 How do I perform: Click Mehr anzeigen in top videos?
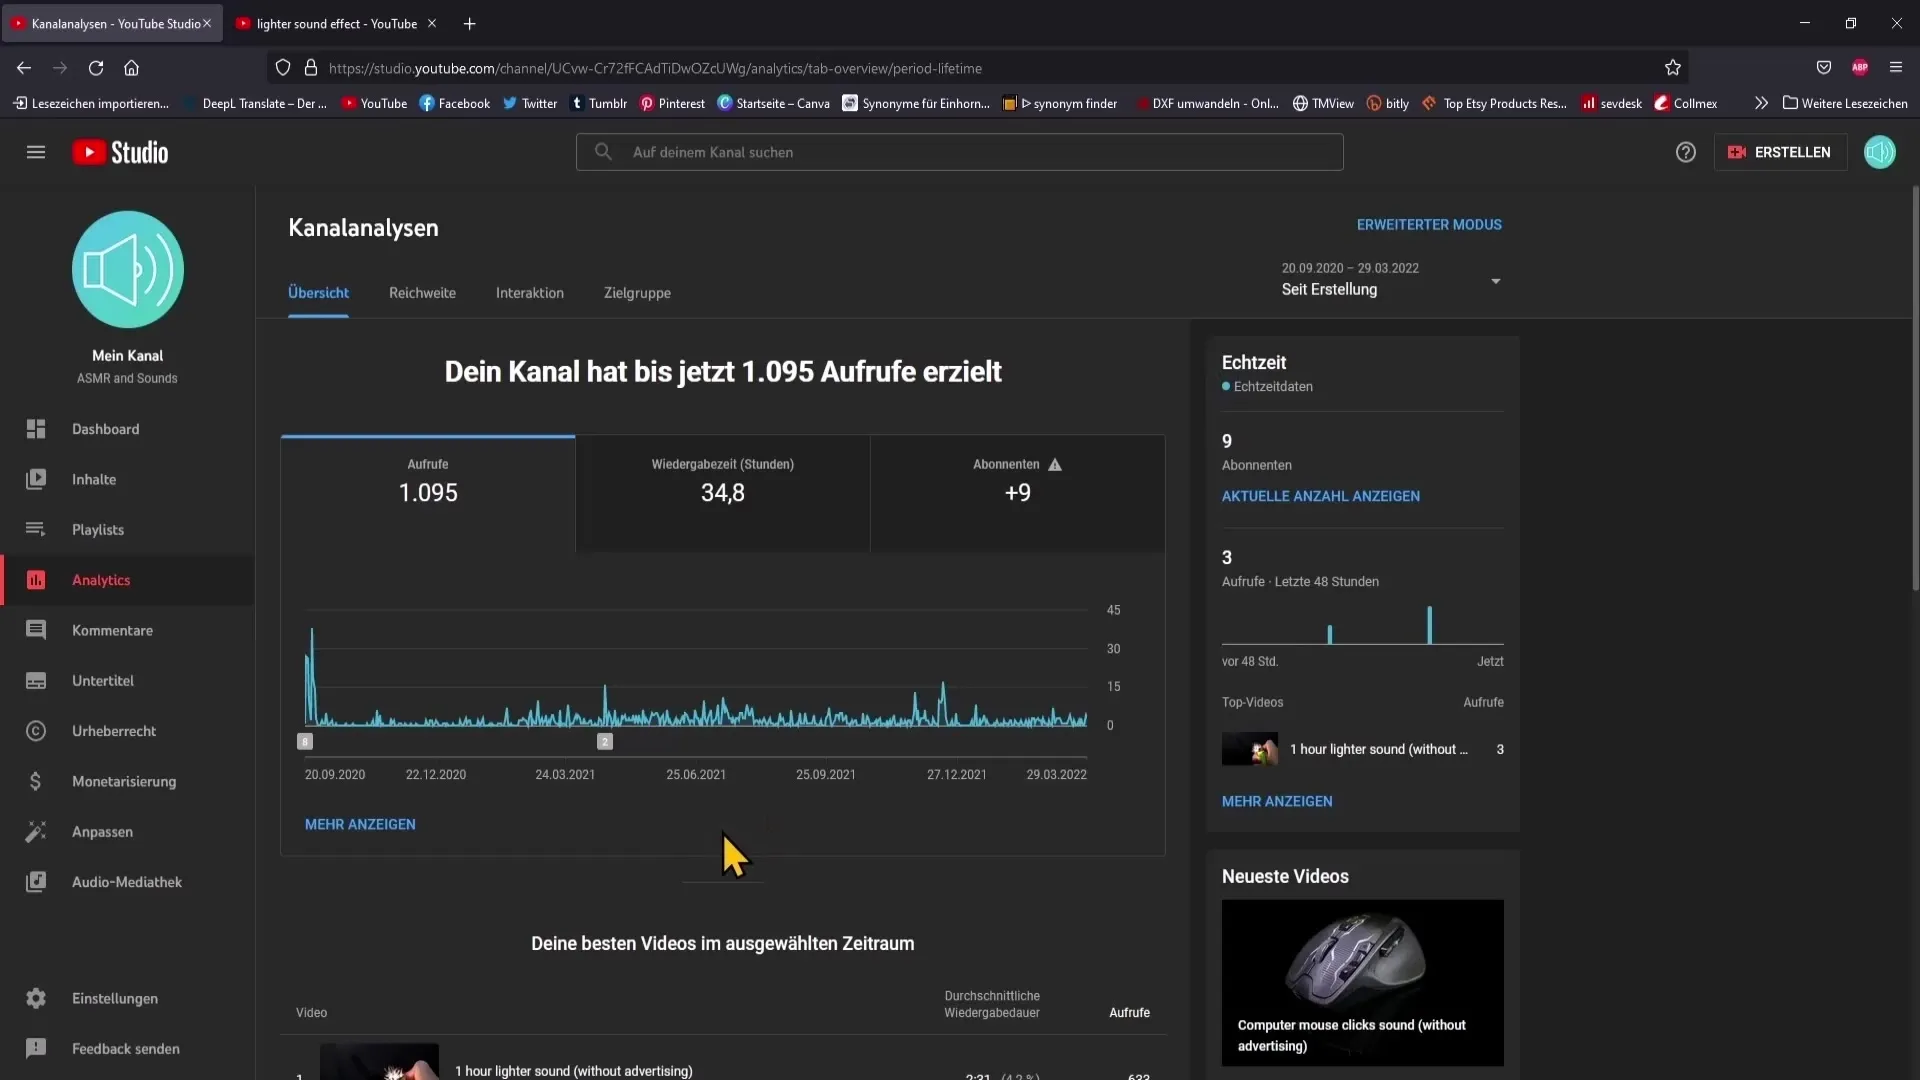pos(1276,800)
